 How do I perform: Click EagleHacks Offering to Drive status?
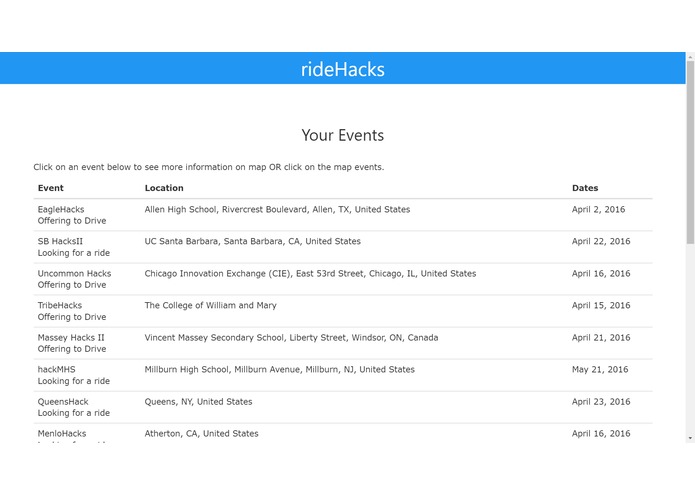pos(72,221)
